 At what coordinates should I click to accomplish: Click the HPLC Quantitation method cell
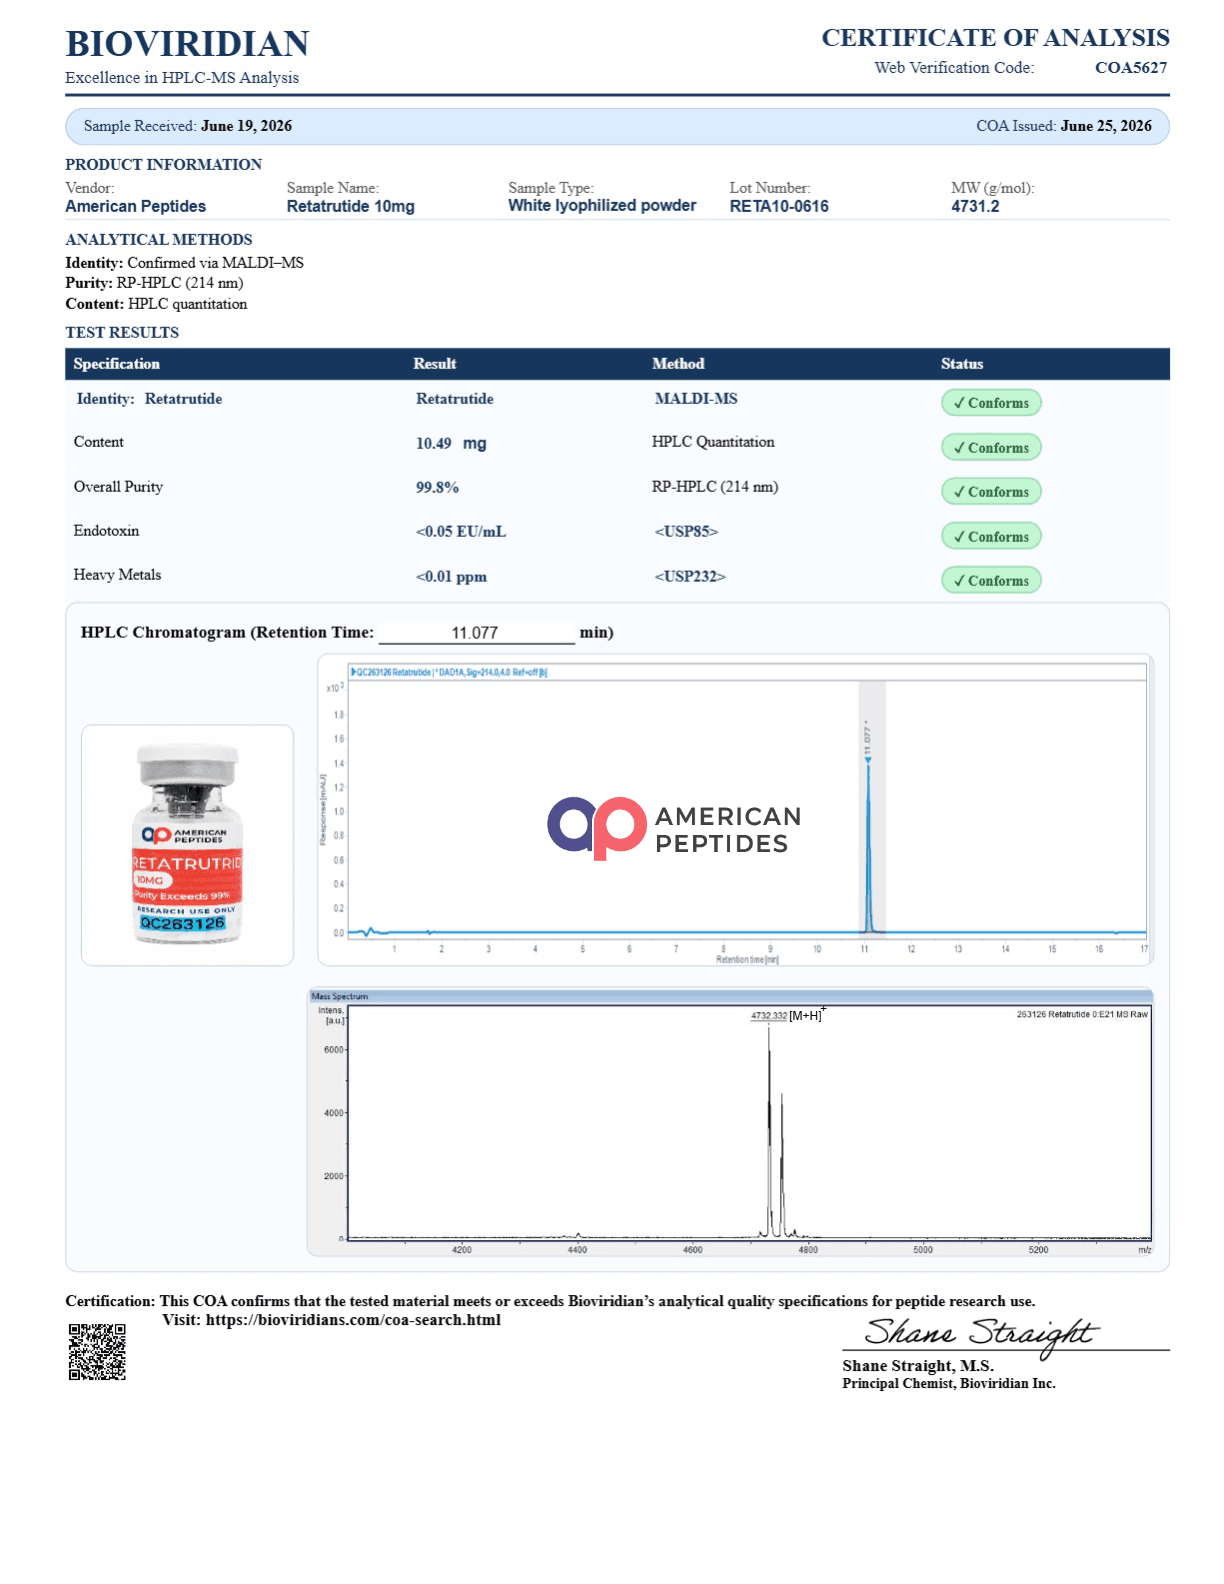coord(713,442)
